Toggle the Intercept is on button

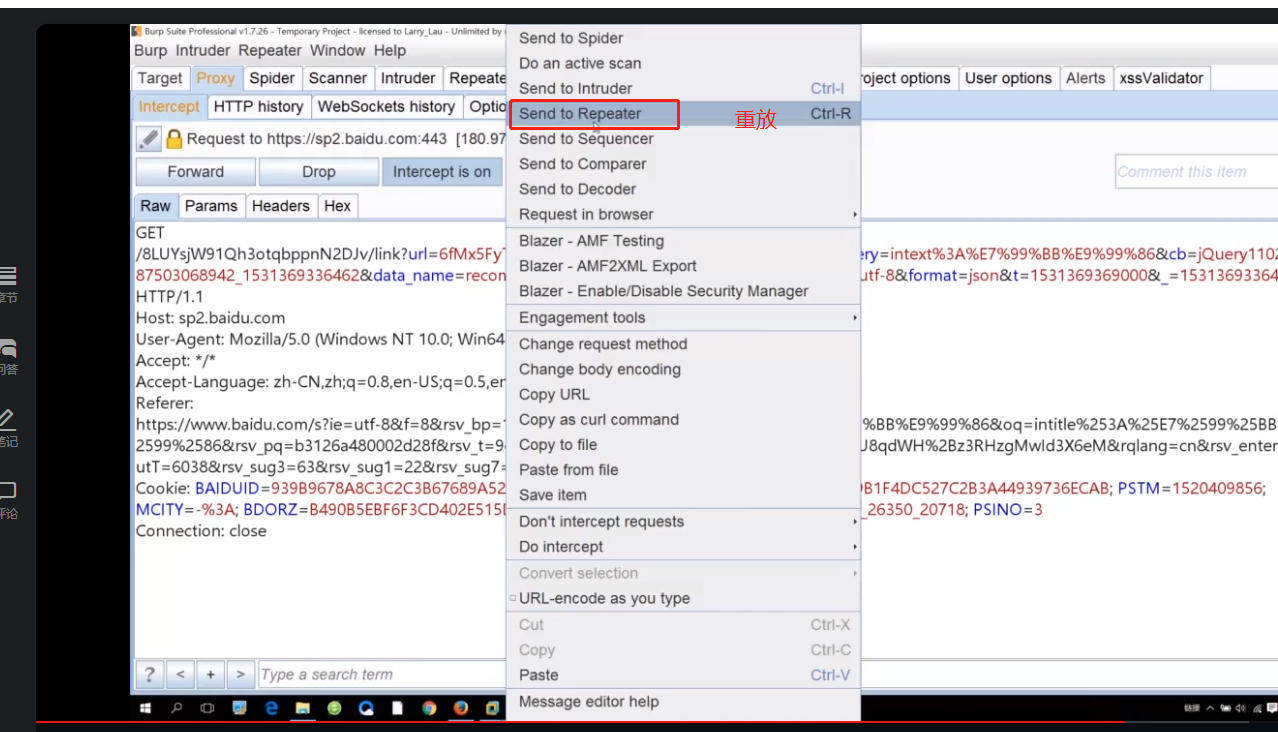point(442,172)
